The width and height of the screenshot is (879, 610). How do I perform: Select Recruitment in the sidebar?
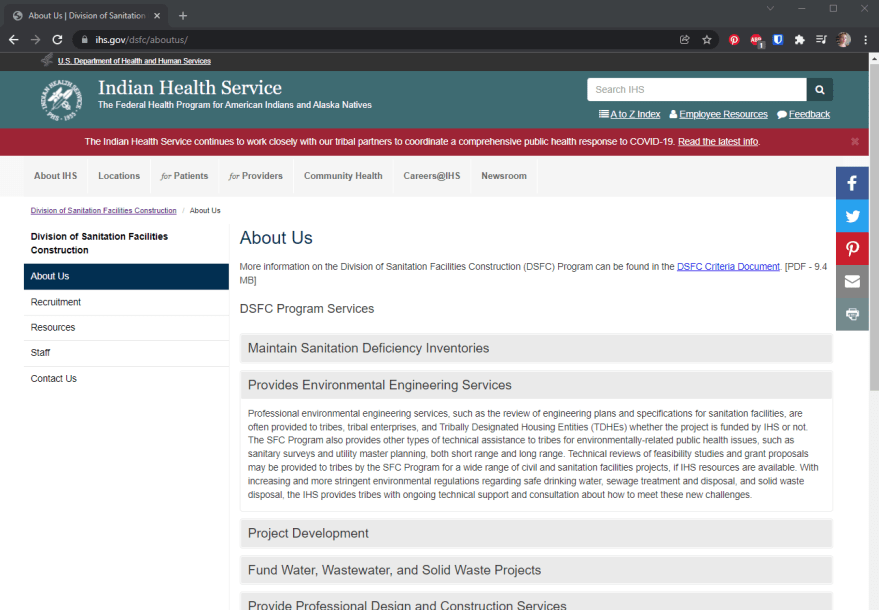56,302
